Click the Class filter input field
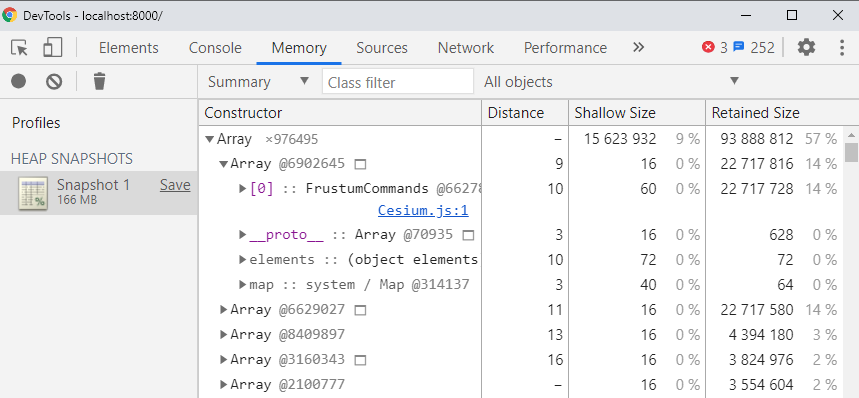 (x=398, y=82)
